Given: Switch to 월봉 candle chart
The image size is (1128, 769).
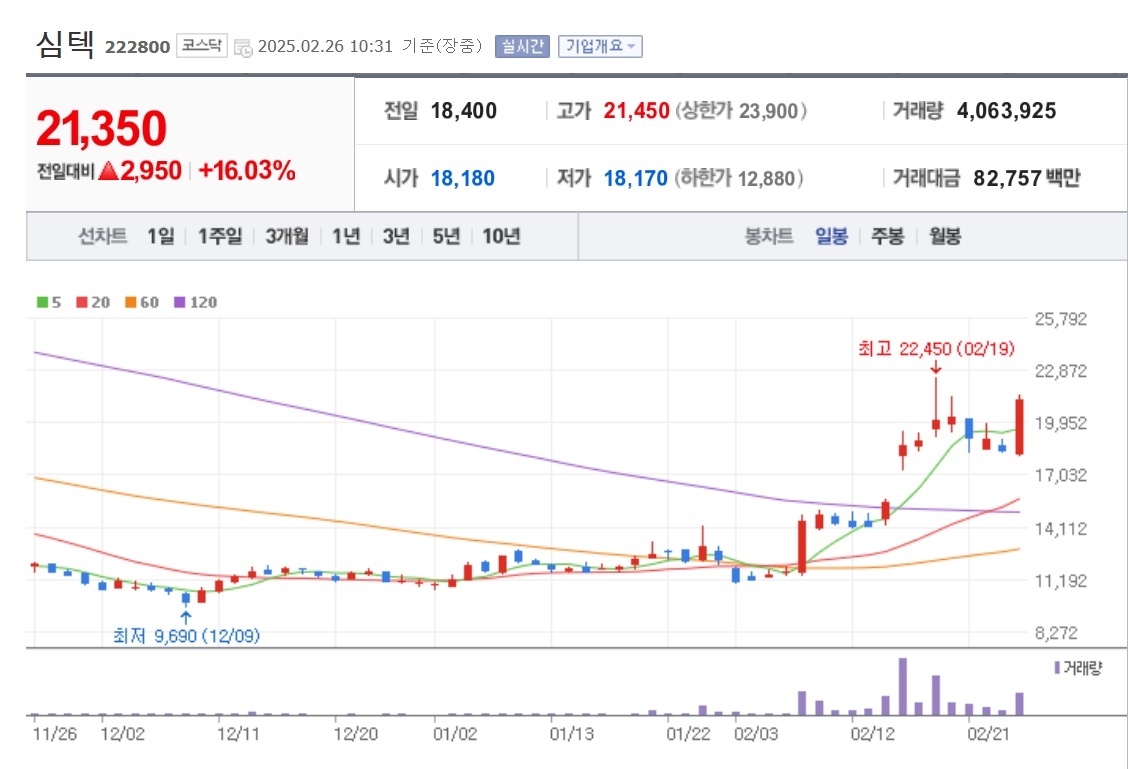Looking at the screenshot, I should pyautogui.click(x=945, y=236).
